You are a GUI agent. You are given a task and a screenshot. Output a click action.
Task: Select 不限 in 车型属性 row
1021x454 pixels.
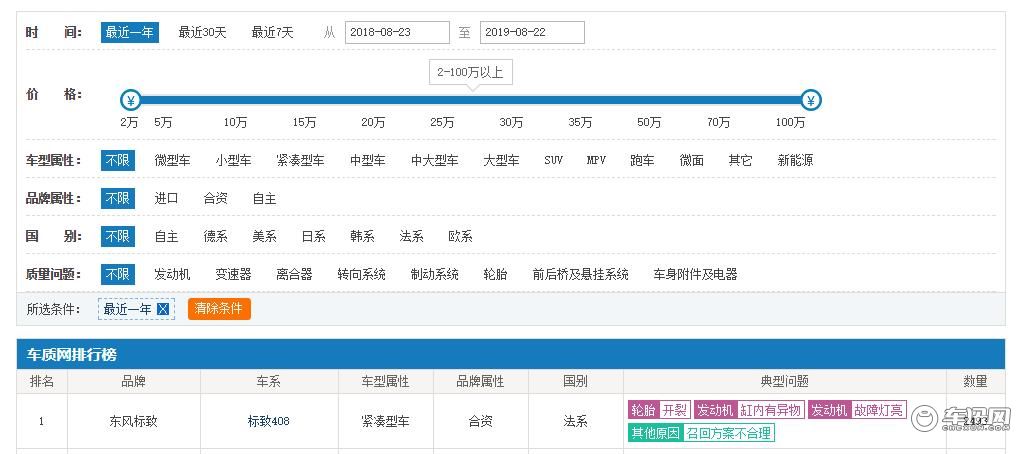[118, 160]
